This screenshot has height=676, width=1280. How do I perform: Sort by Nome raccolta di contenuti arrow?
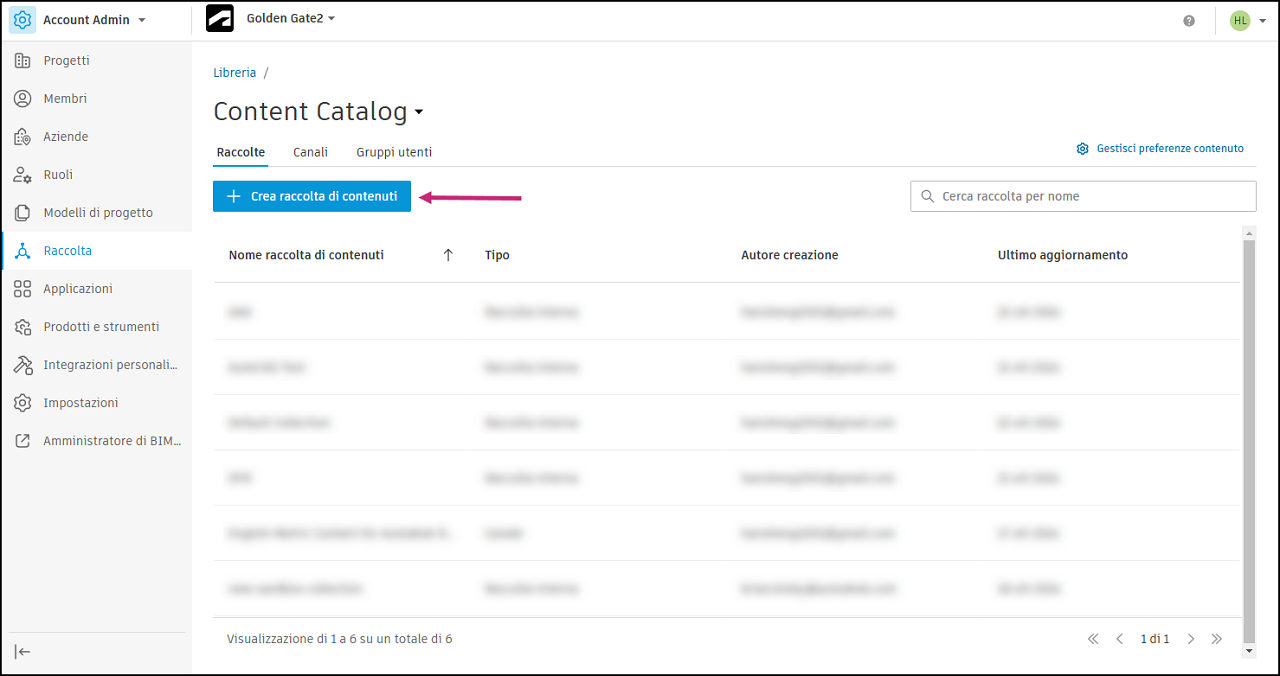coord(448,255)
